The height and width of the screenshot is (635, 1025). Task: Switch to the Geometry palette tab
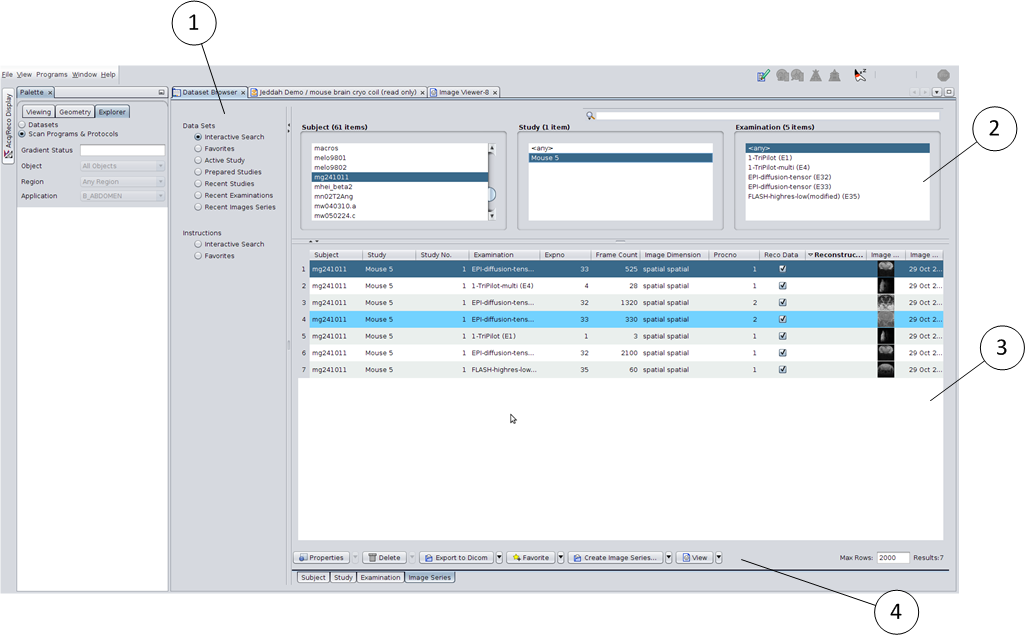[75, 112]
